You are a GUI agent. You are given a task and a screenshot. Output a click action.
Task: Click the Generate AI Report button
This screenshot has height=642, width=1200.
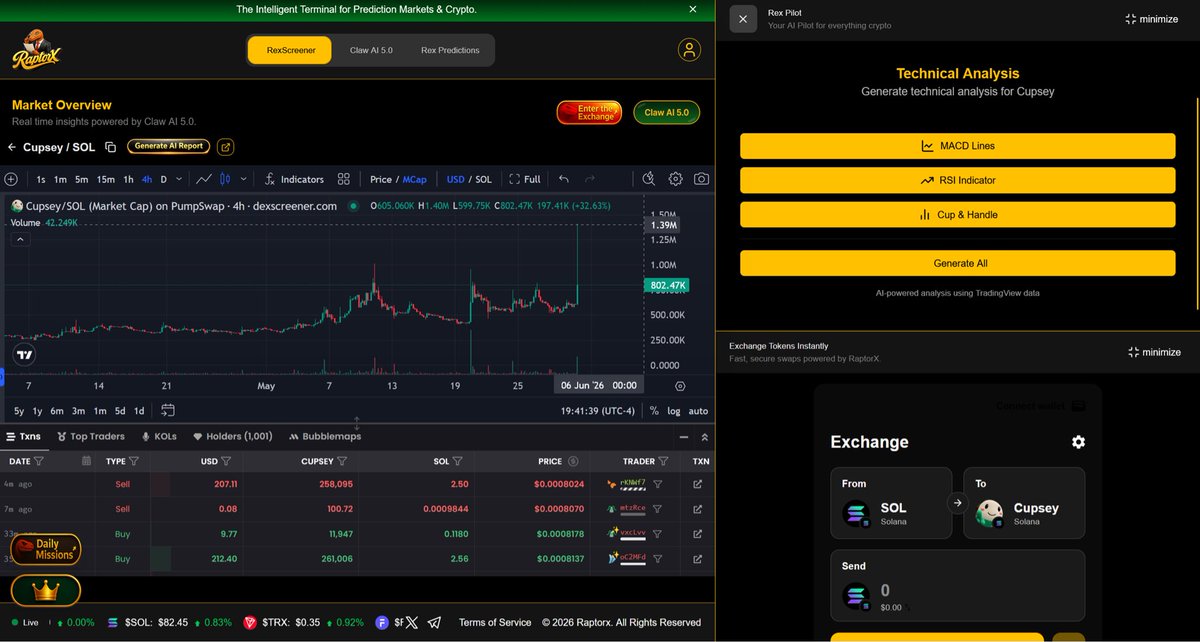tap(168, 146)
